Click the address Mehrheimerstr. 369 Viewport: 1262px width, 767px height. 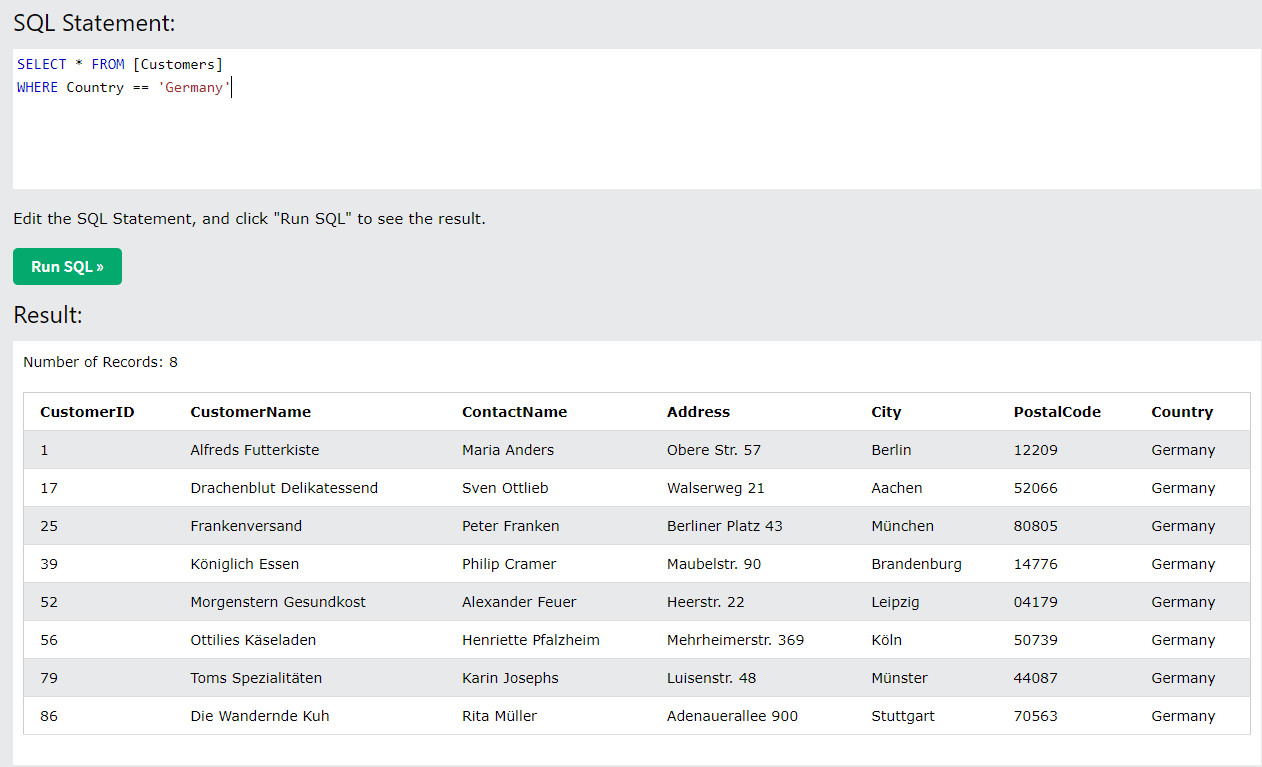[735, 640]
